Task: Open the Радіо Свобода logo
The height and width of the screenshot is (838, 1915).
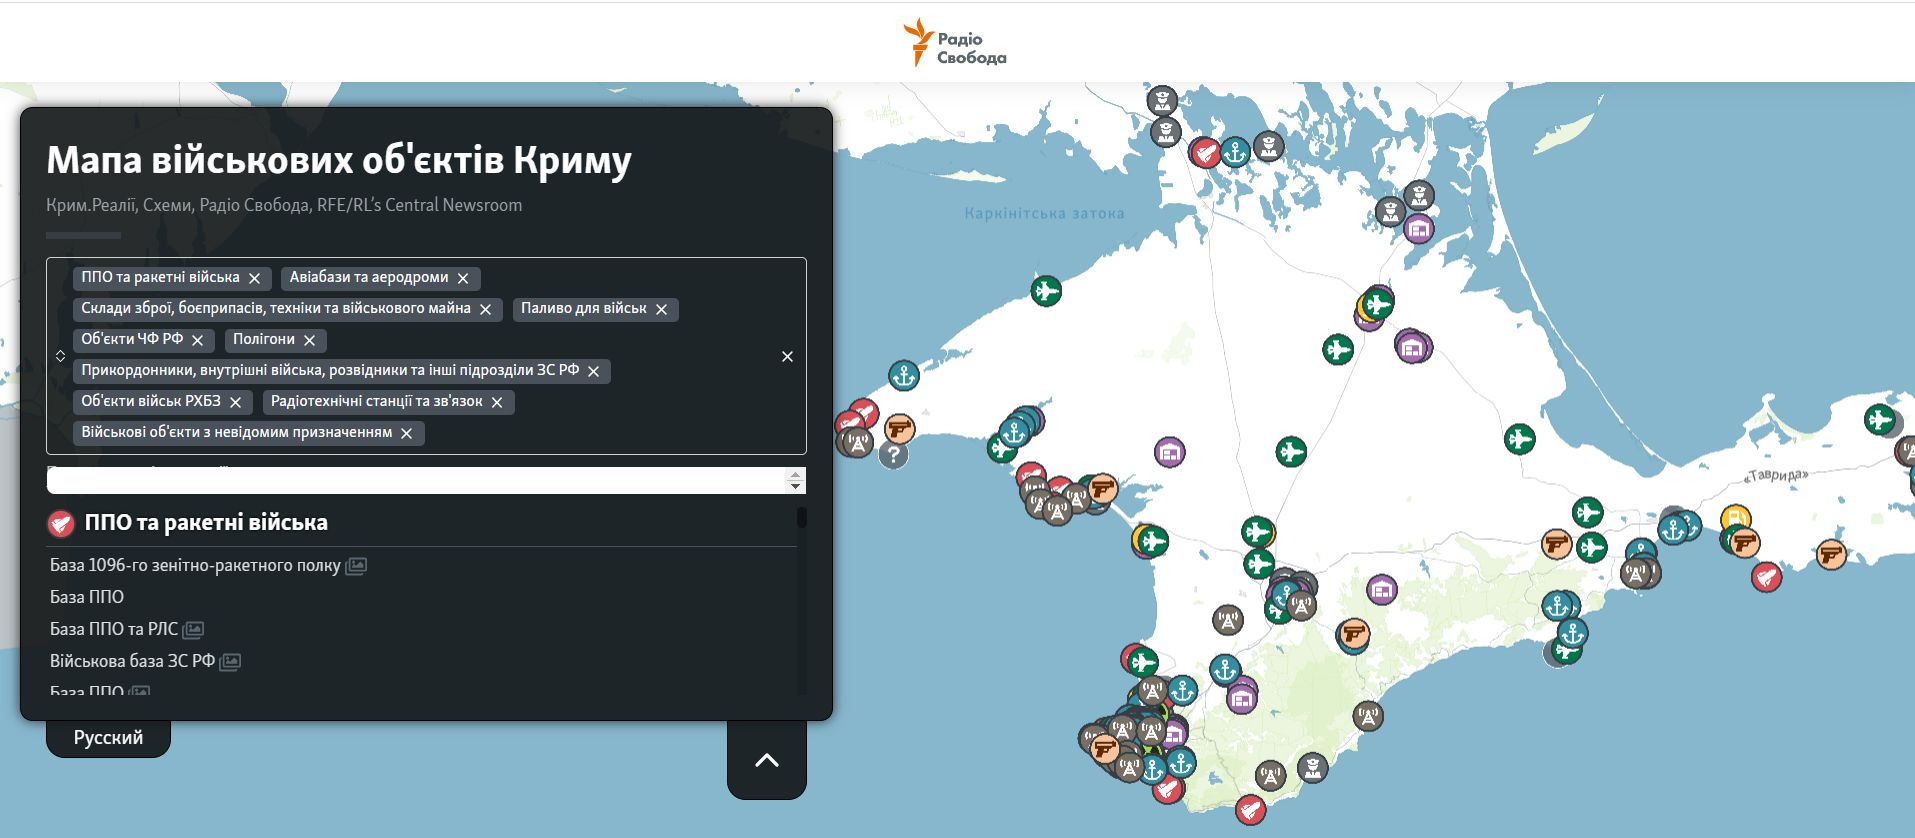Action: click(x=956, y=43)
